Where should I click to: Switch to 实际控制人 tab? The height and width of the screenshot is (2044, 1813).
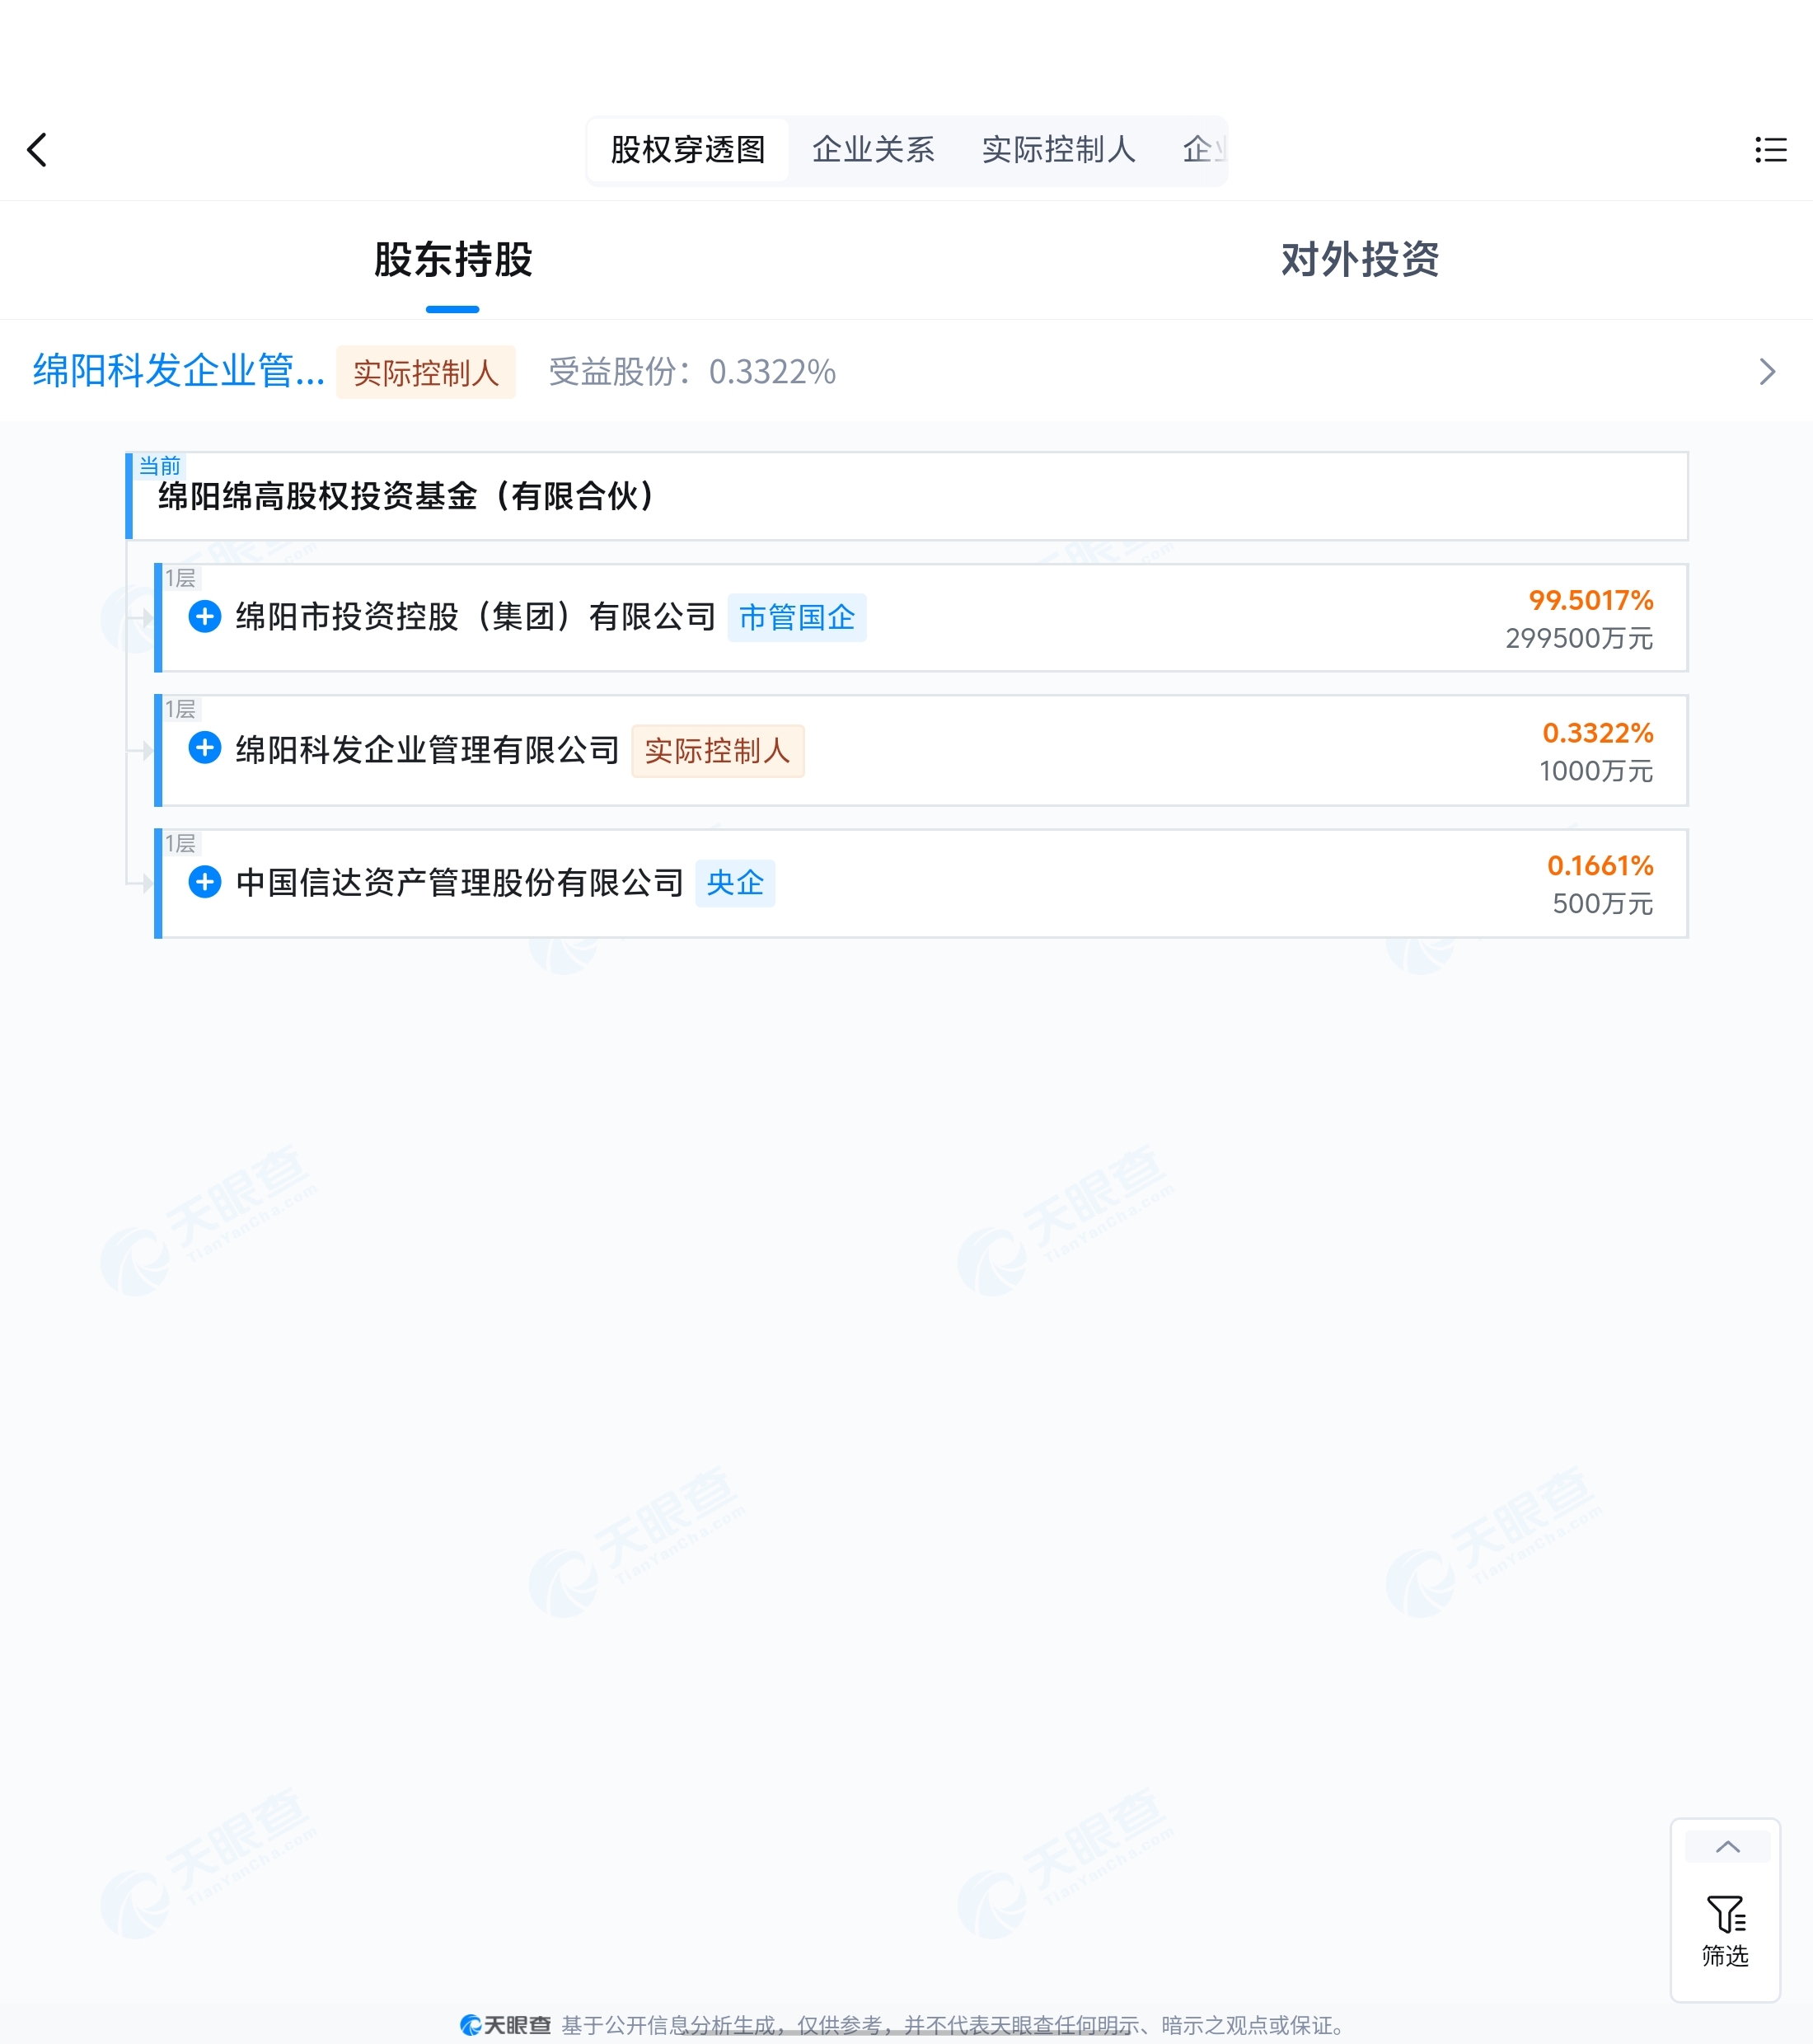[1058, 150]
